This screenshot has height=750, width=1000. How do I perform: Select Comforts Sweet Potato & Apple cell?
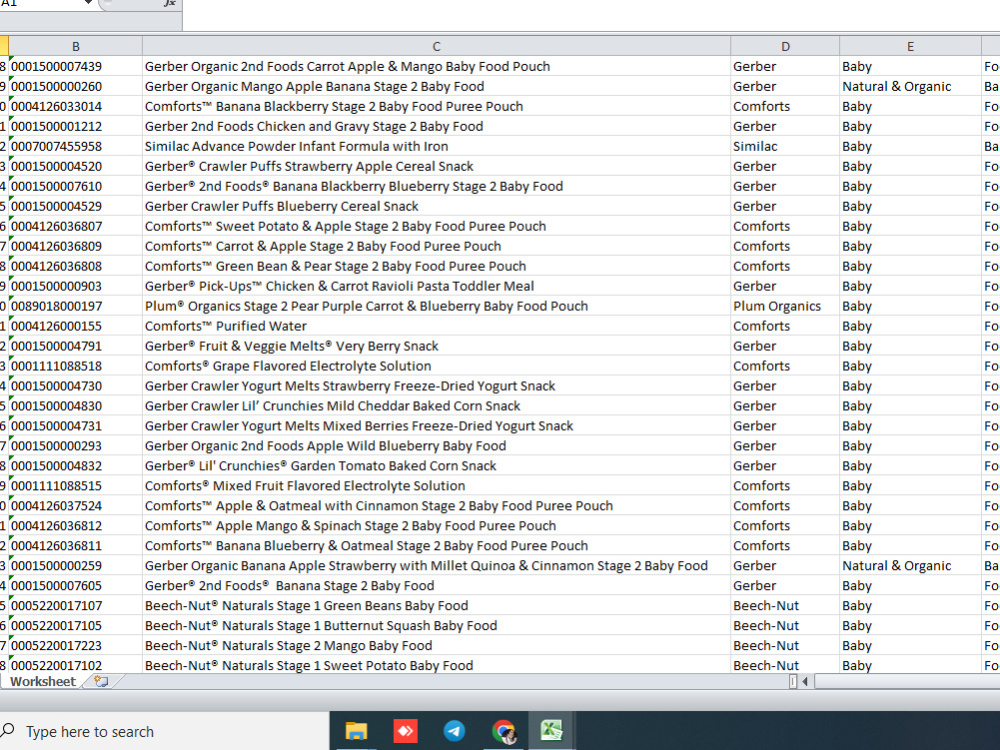[x=436, y=226]
